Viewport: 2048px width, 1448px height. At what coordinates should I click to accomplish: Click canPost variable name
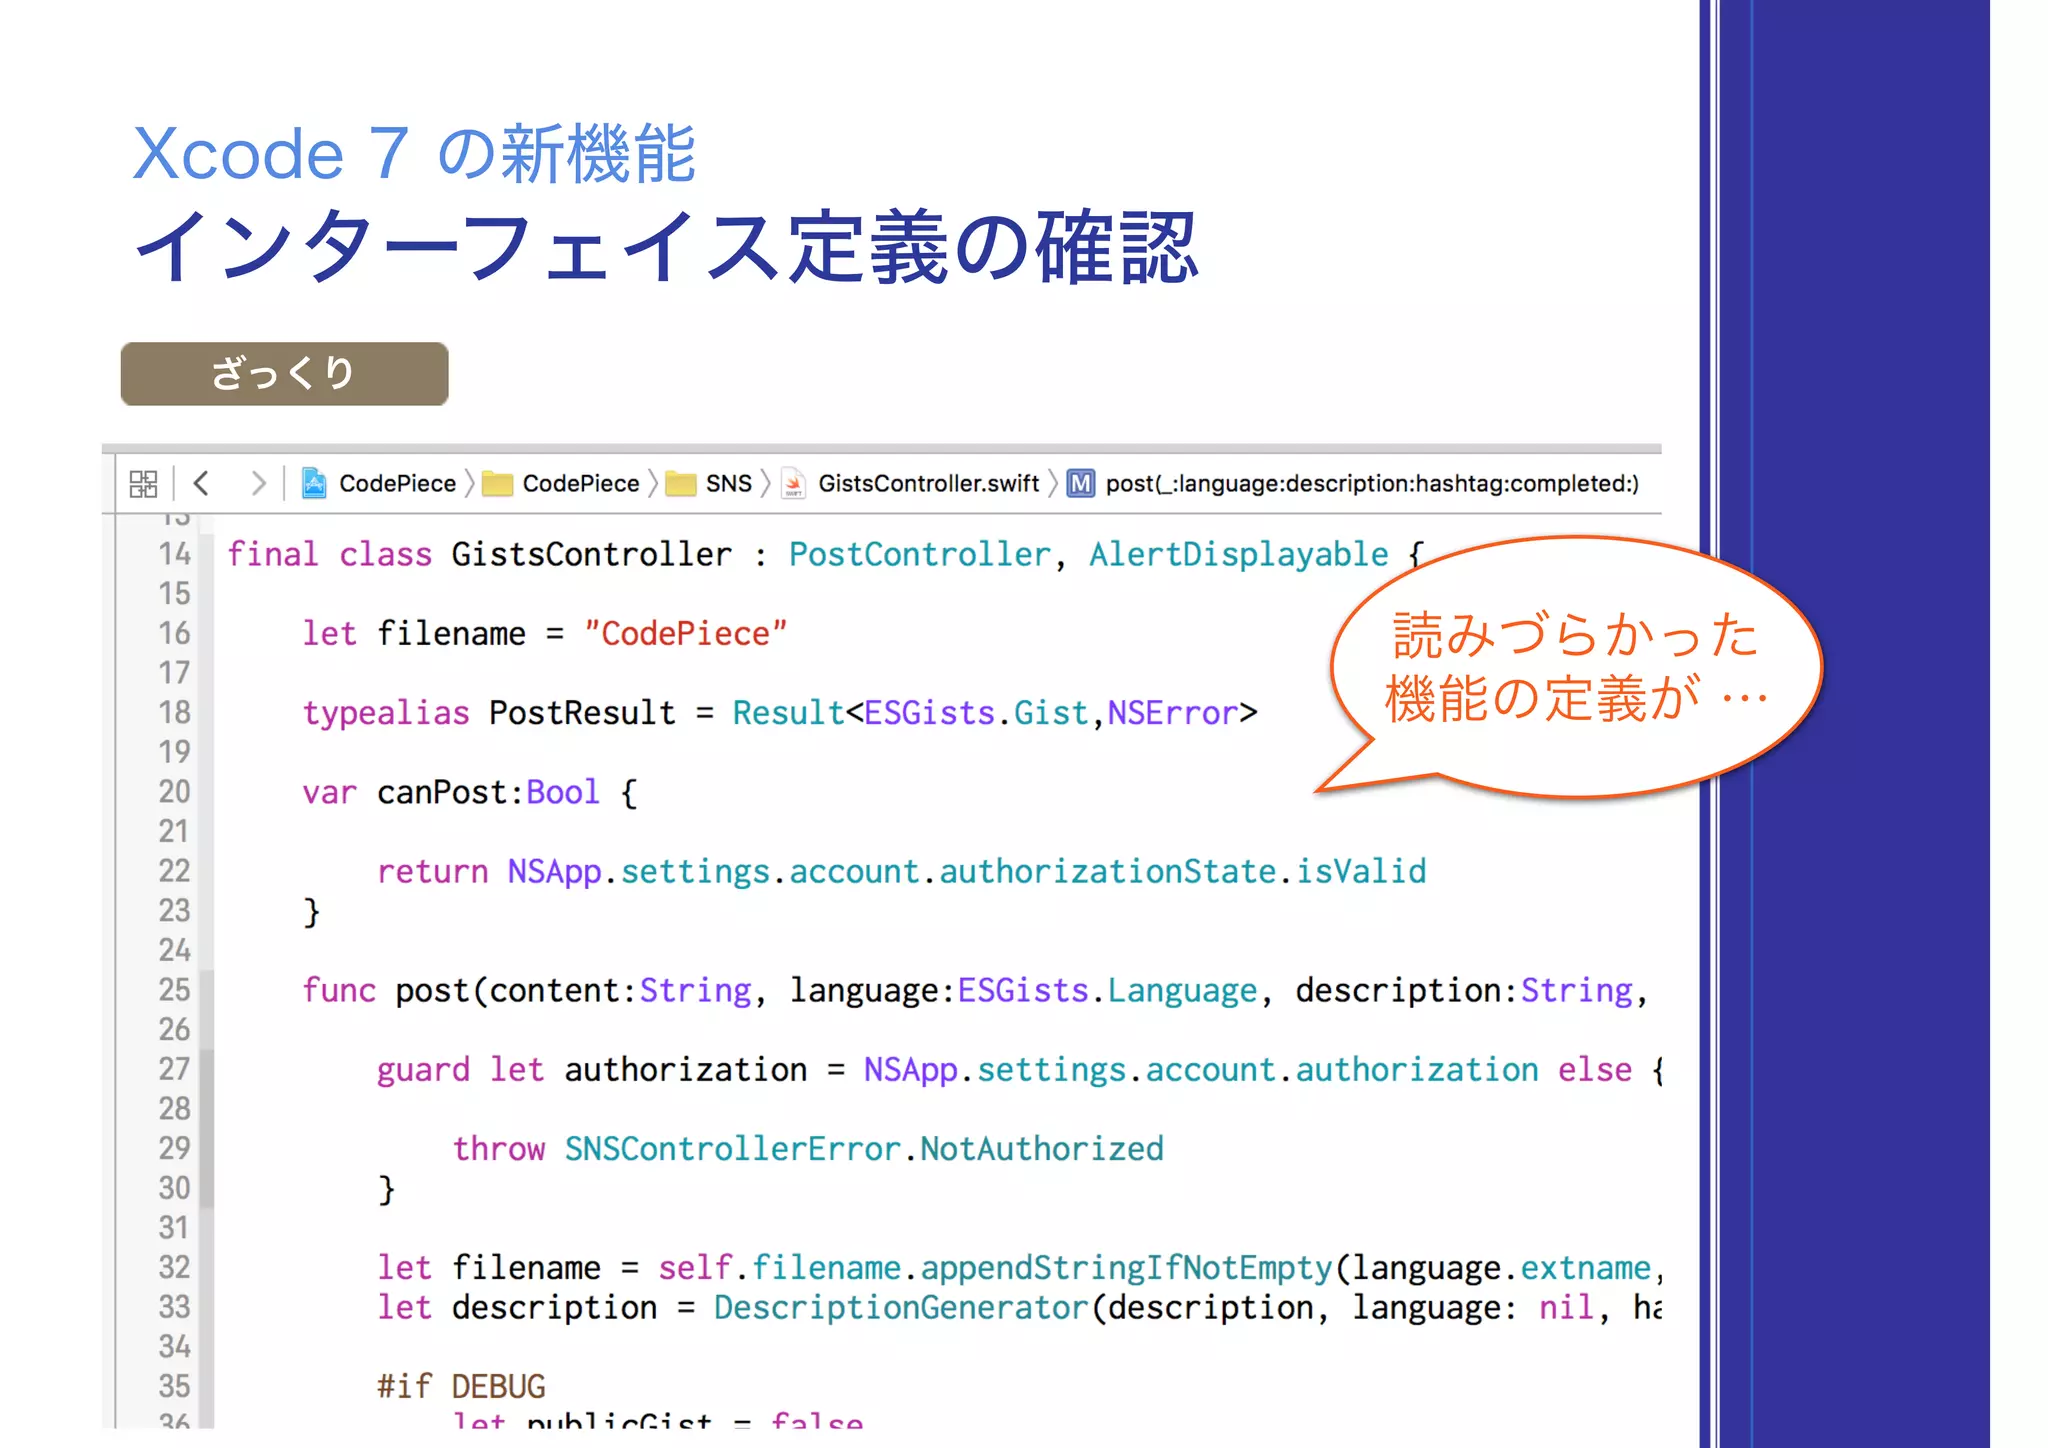pos(443,792)
